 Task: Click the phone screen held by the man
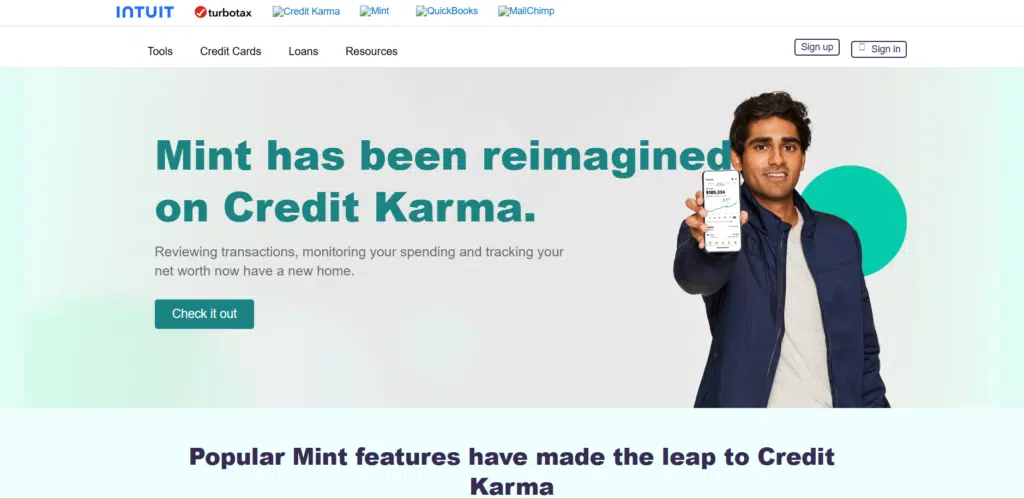[x=722, y=211]
